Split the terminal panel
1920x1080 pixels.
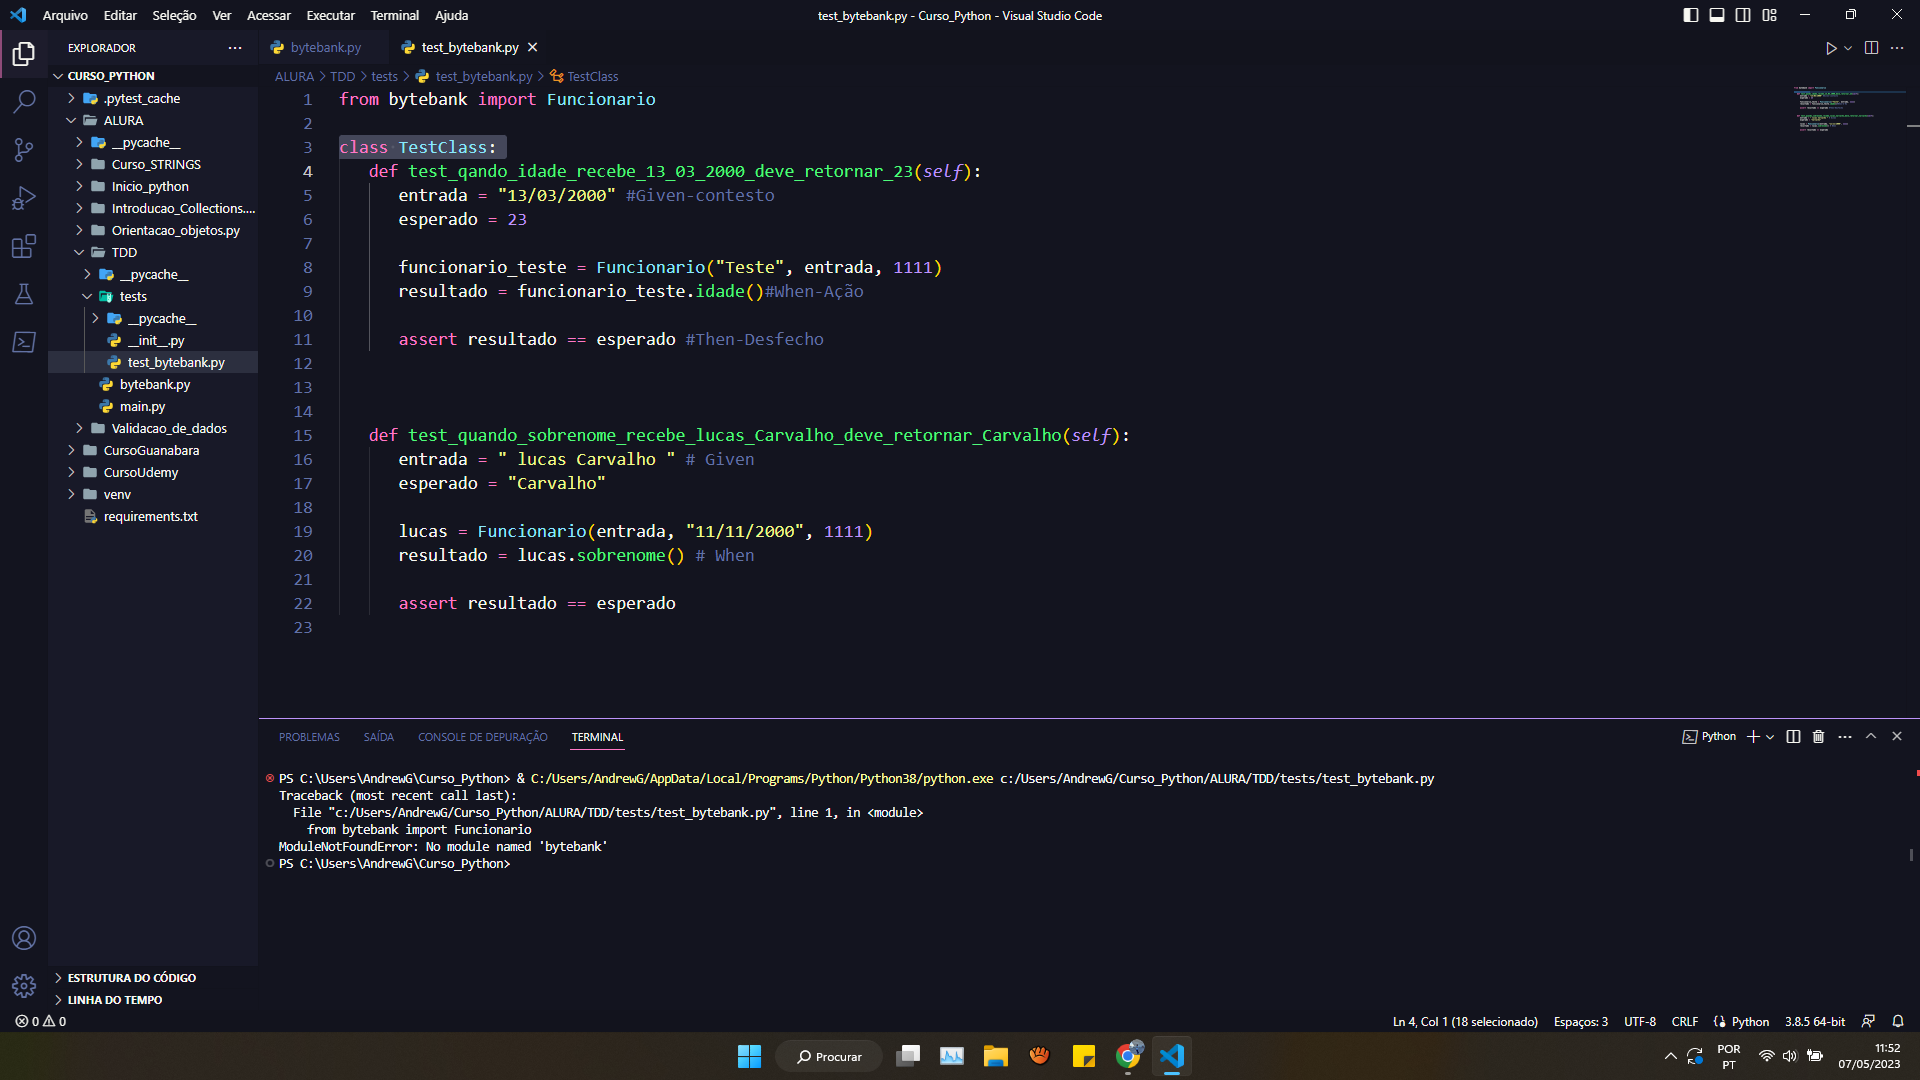tap(1793, 737)
